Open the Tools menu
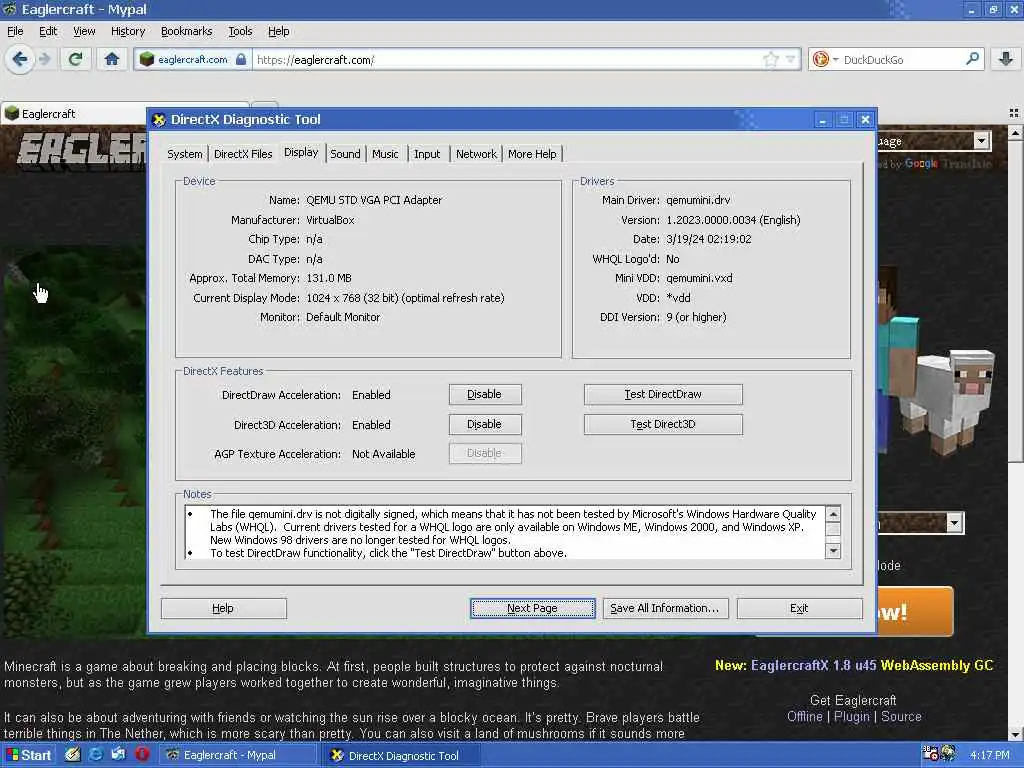 point(240,31)
